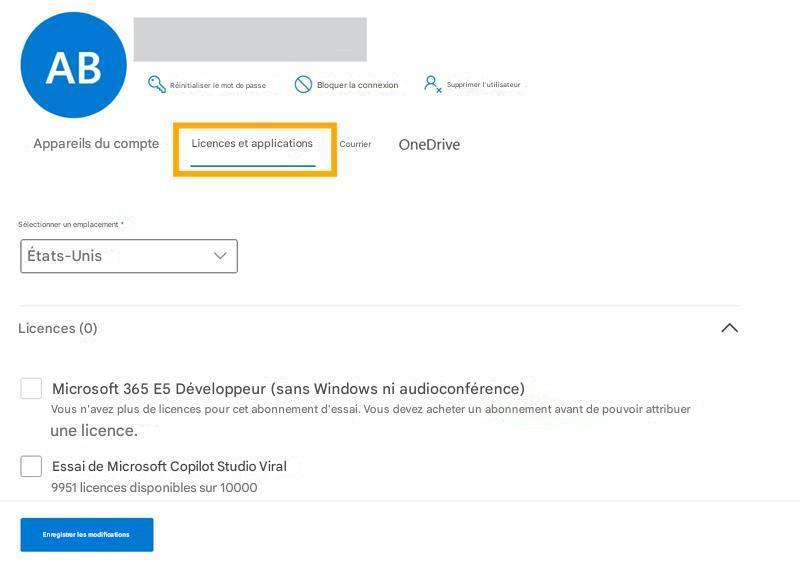
Task: Click 'Microsoft 365 E5 Développeur' license title
Action: (x=288, y=389)
